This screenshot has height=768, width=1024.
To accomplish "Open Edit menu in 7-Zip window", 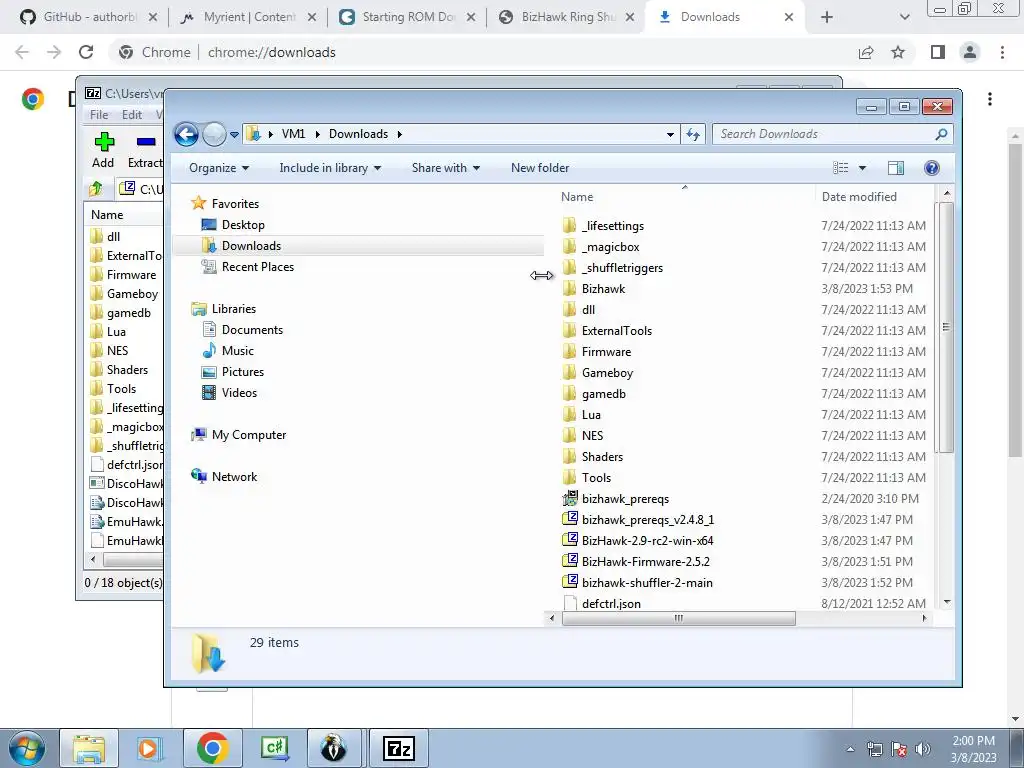I will click(x=131, y=114).
